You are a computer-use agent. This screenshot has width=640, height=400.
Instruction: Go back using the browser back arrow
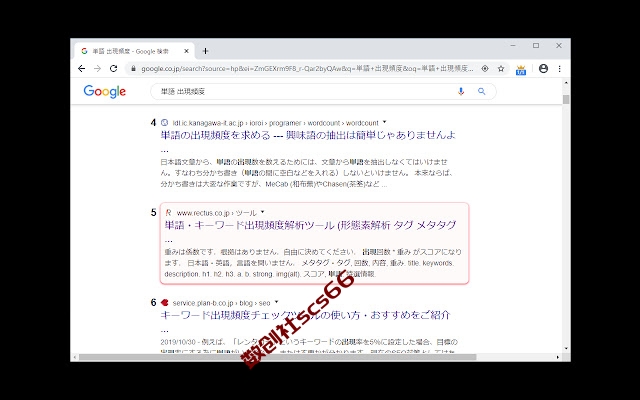[x=82, y=69]
